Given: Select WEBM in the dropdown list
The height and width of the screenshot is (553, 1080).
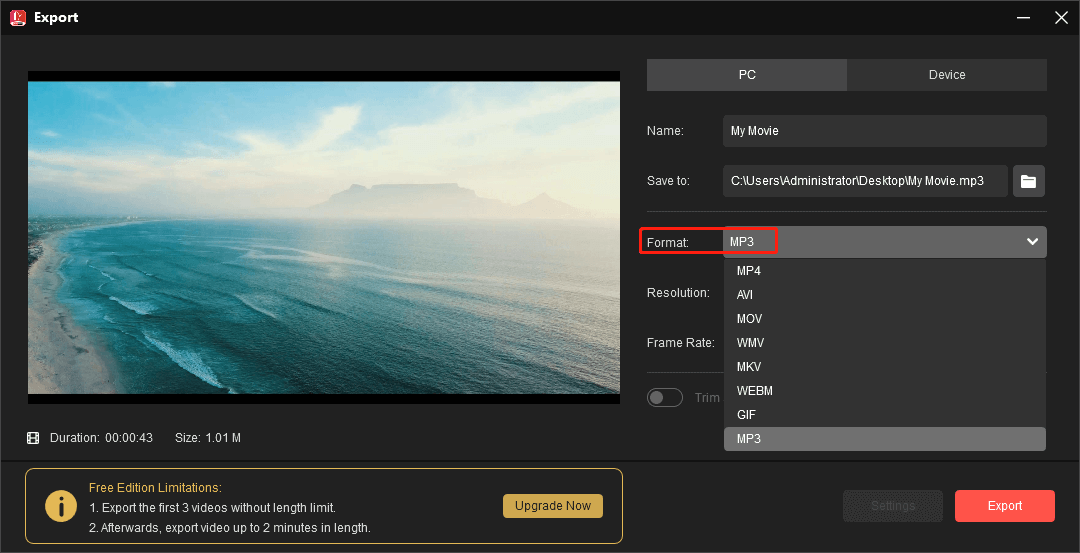Looking at the screenshot, I should click(885, 391).
